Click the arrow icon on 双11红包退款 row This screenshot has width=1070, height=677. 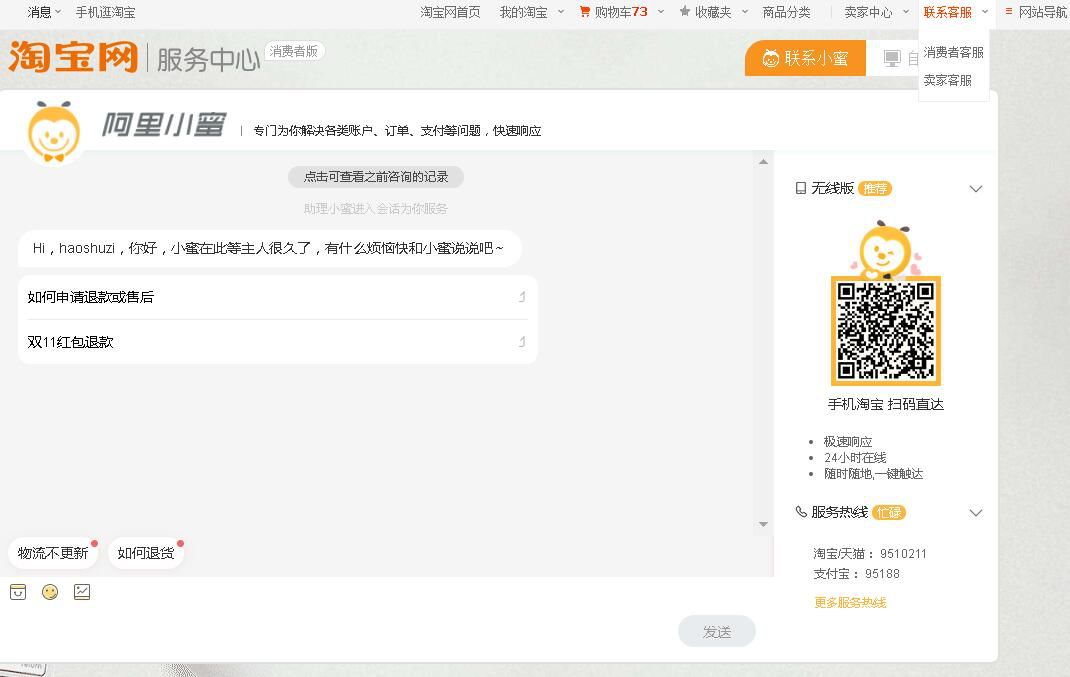coord(522,342)
